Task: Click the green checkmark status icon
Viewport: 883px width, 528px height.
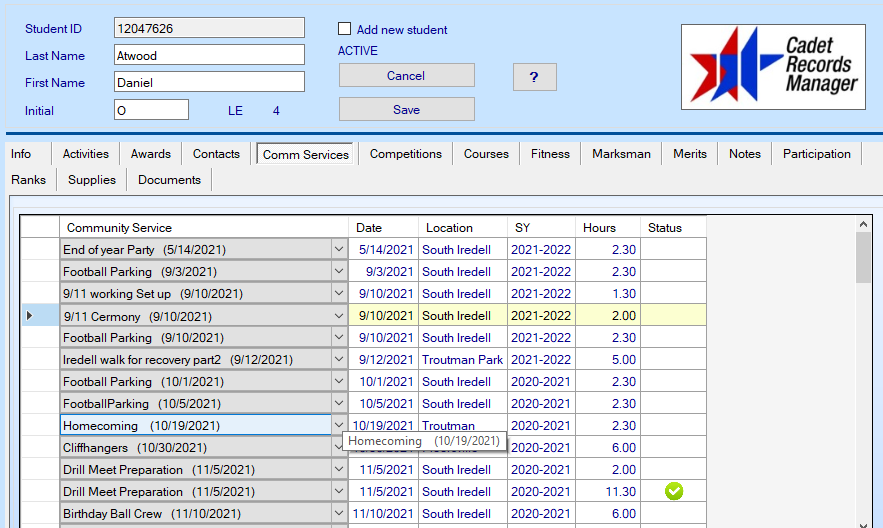Action: (673, 491)
